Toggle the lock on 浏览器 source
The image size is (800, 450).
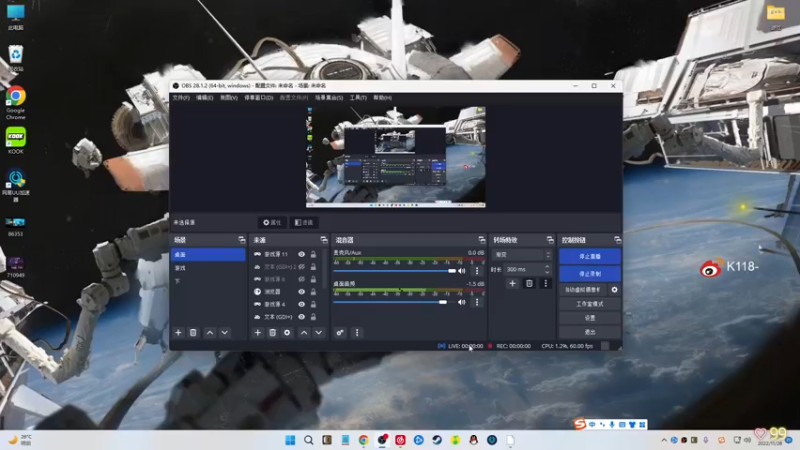[313, 292]
